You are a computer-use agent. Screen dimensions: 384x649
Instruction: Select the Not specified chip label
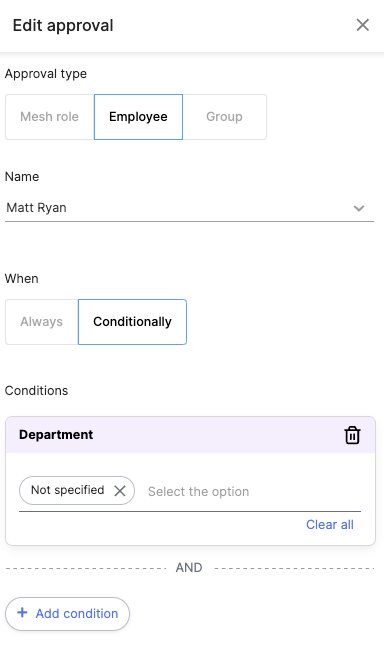tap(67, 490)
